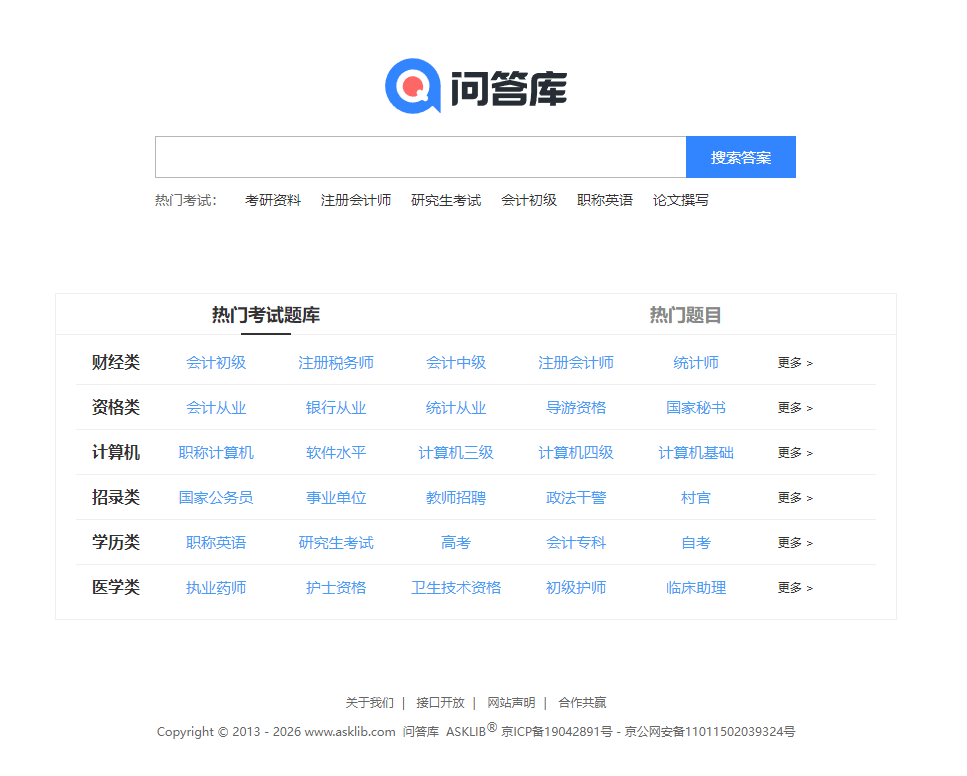The image size is (967, 776).
Task: Switch to the 热门题目 tab
Action: coord(685,315)
